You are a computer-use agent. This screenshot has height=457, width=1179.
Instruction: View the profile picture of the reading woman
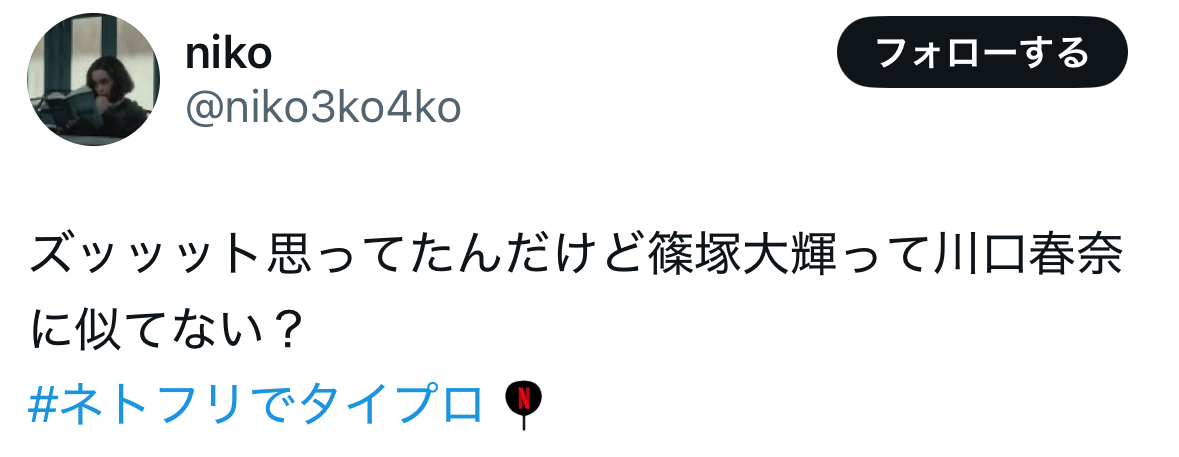click(x=94, y=80)
